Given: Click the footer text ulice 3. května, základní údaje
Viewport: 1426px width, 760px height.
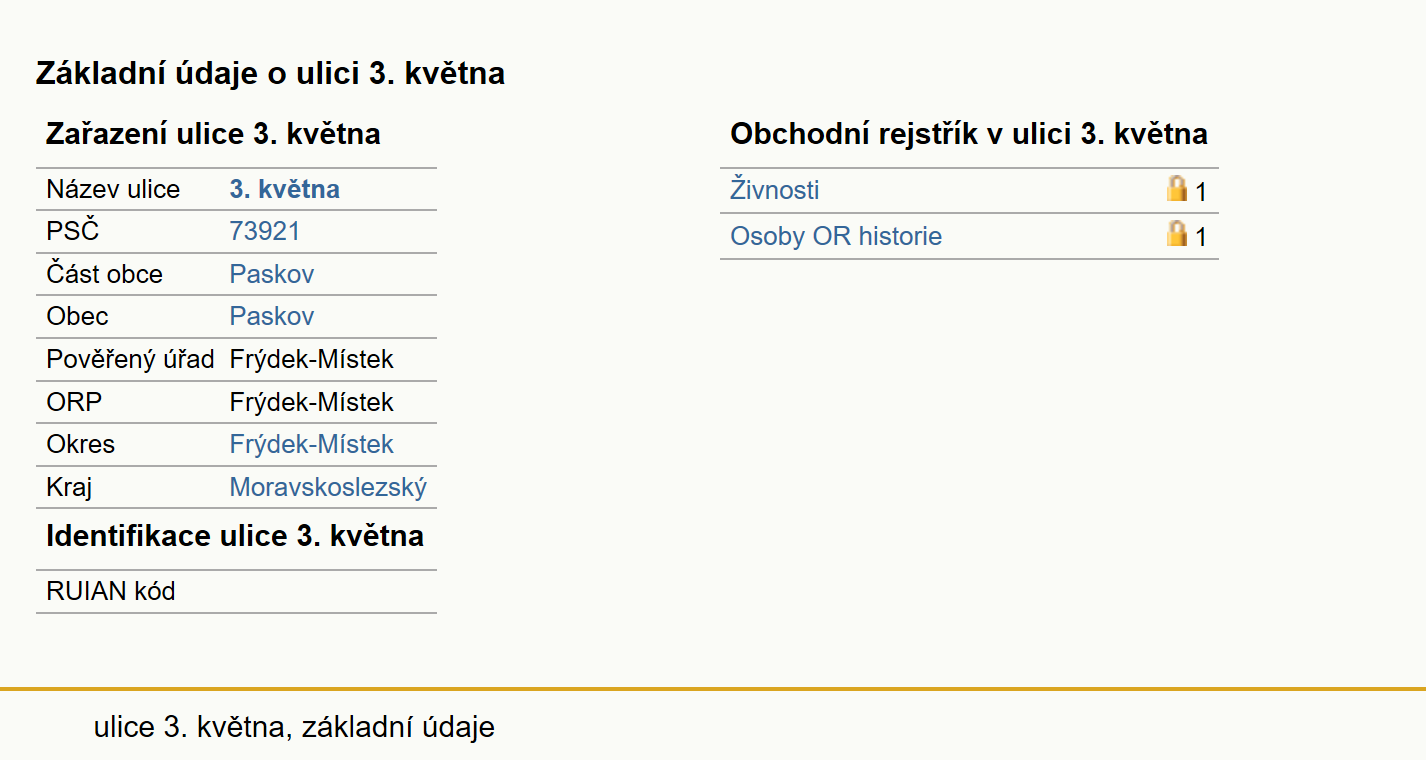Looking at the screenshot, I should 294,727.
